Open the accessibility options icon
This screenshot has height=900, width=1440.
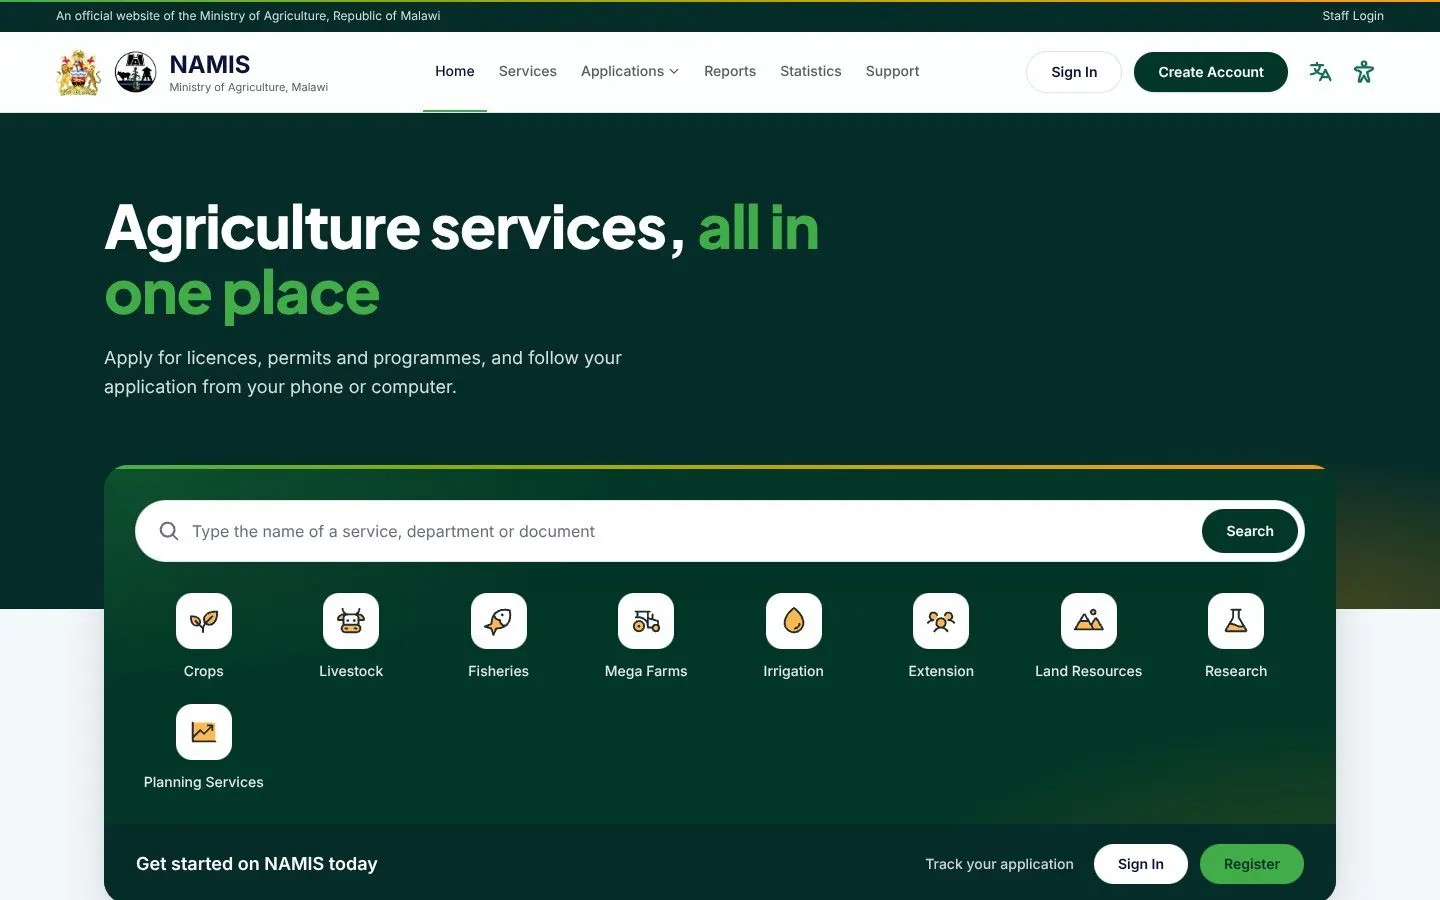[x=1364, y=72]
